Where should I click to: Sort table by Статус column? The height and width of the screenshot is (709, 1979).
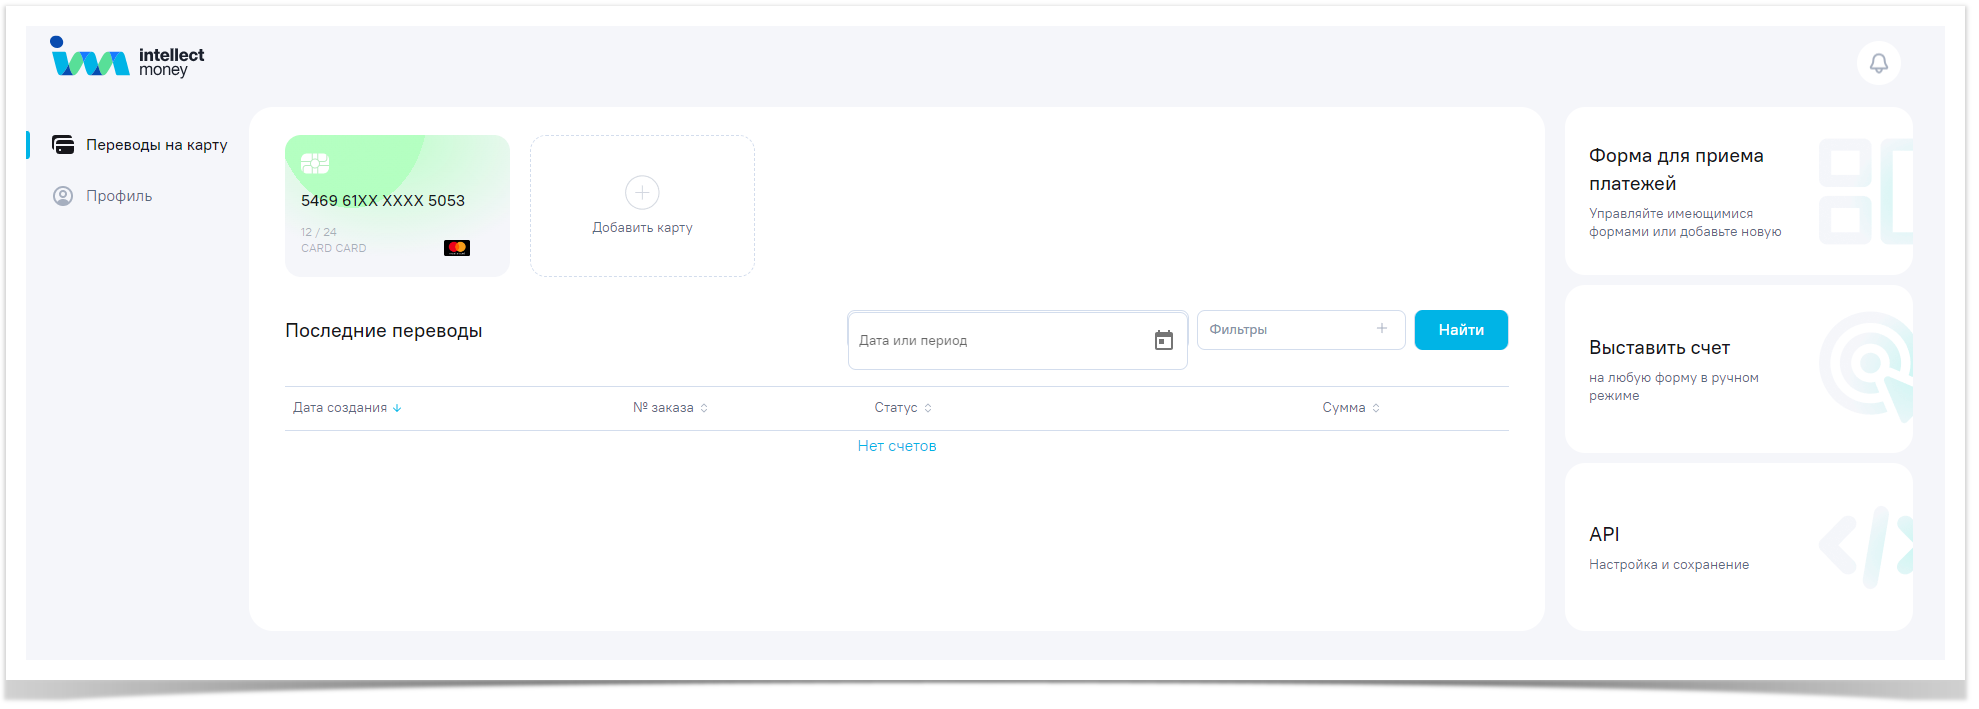pos(902,408)
